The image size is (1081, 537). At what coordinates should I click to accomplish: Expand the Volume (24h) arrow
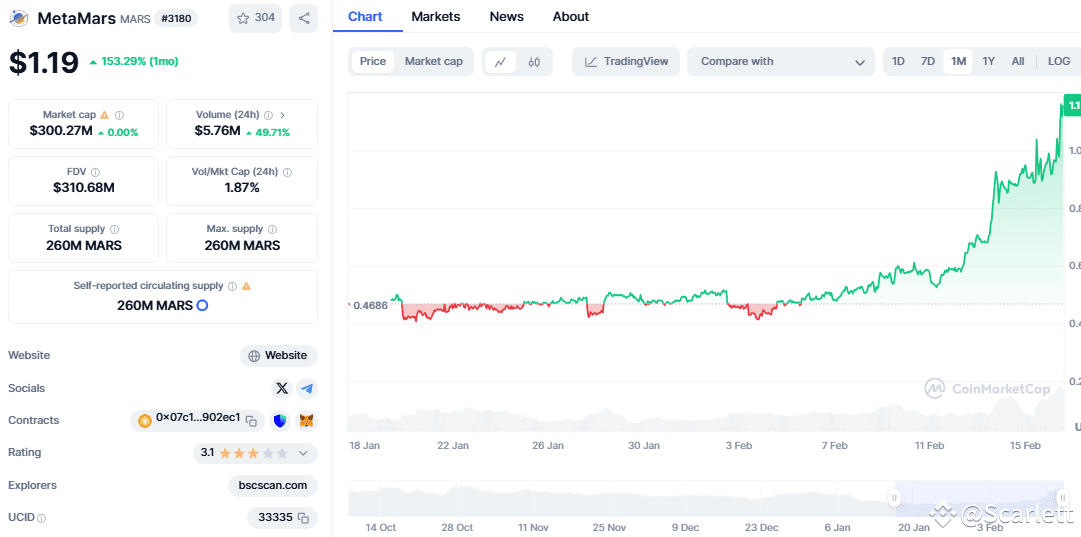tap(283, 115)
